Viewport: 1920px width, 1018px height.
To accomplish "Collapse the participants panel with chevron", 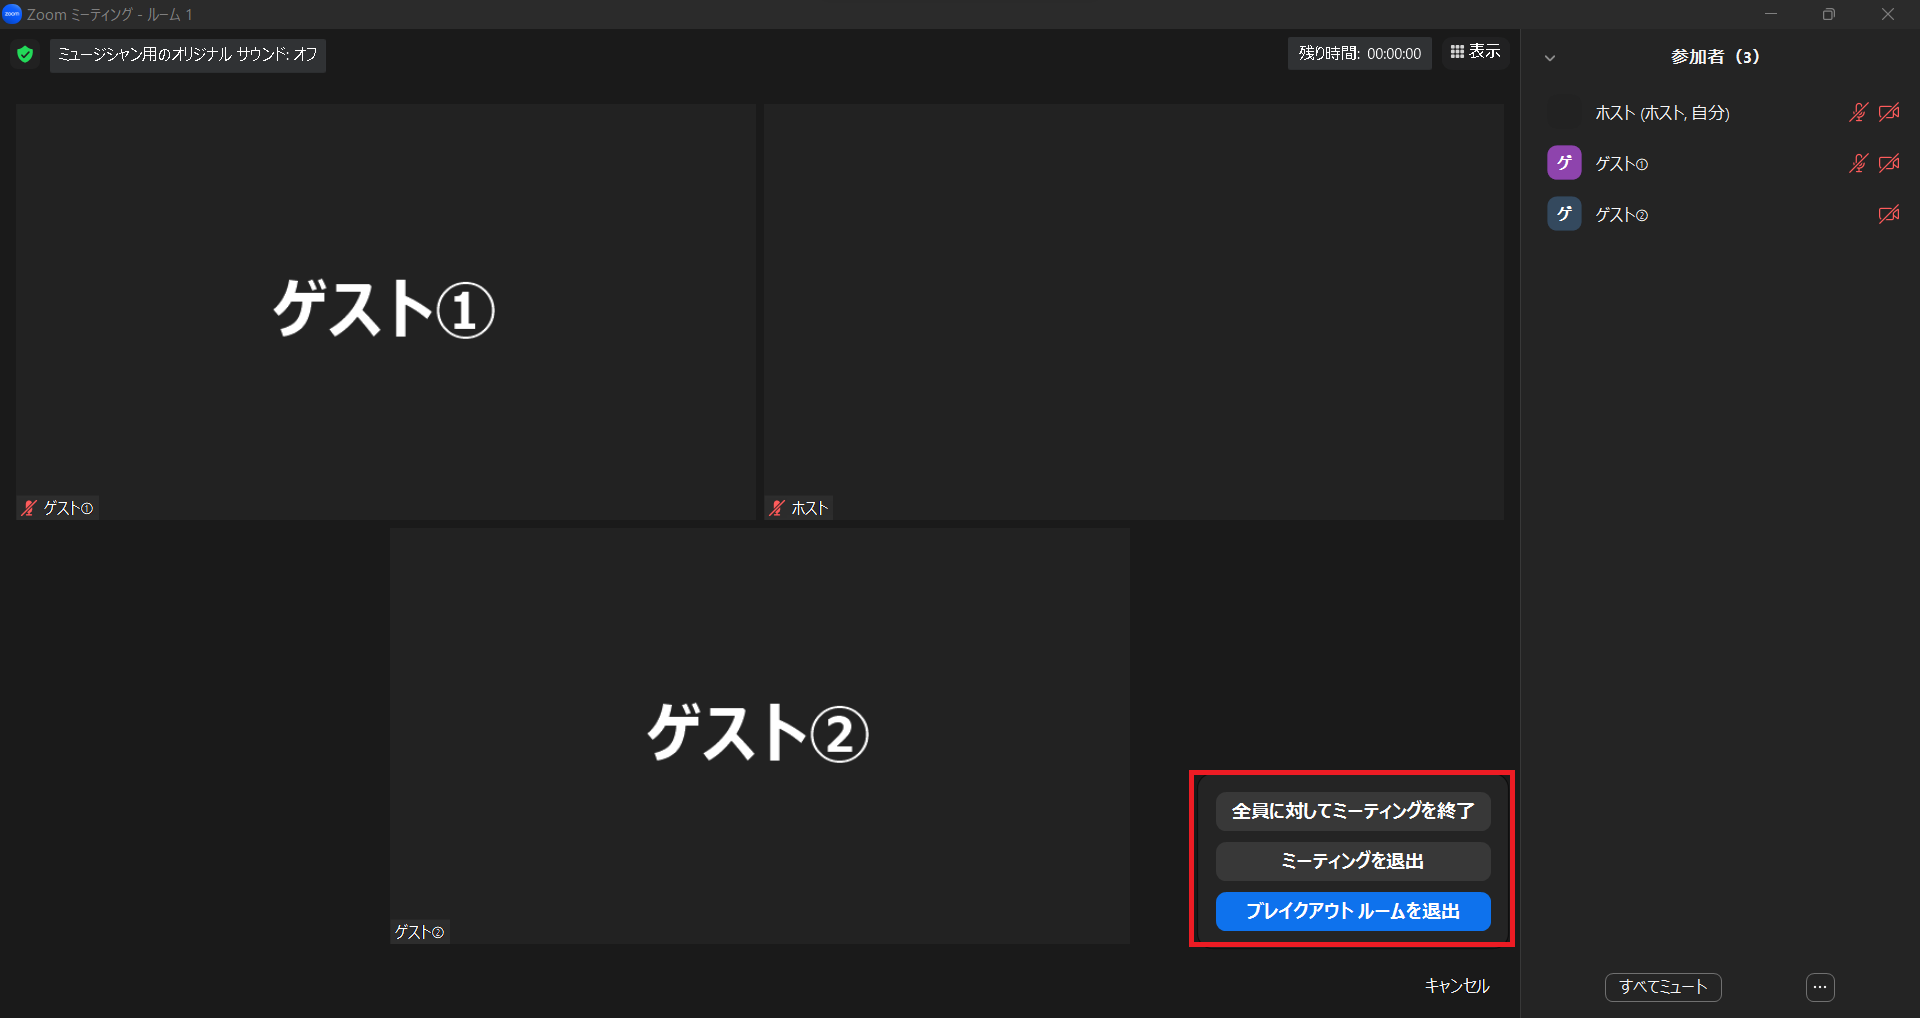I will (x=1550, y=58).
